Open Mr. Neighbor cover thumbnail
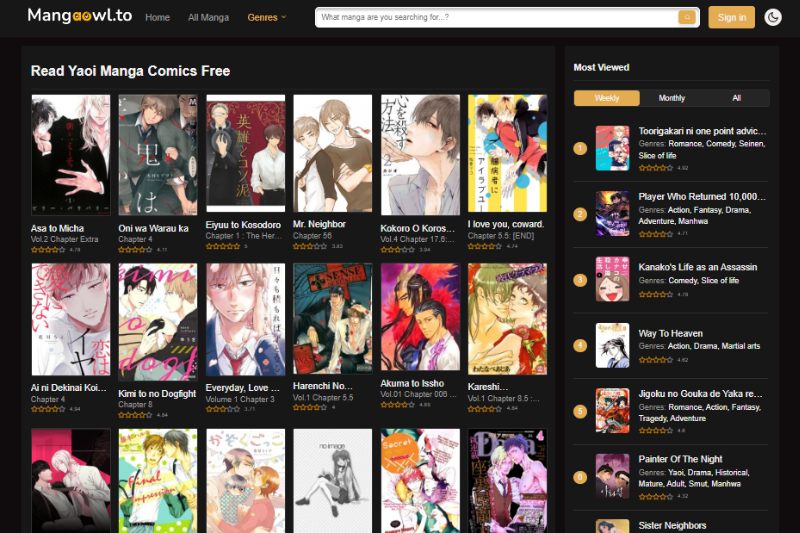Image resolution: width=800 pixels, height=533 pixels. pos(333,153)
